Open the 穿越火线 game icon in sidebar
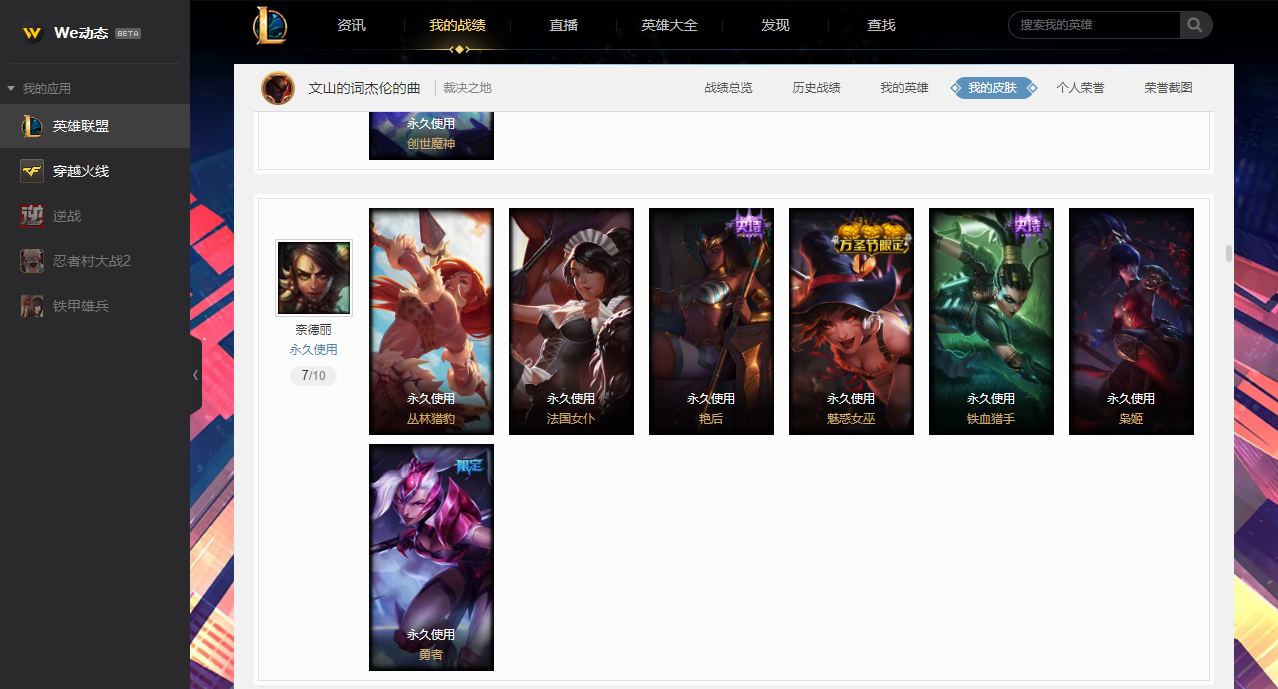Screen dimensions: 1278x689 [32, 171]
